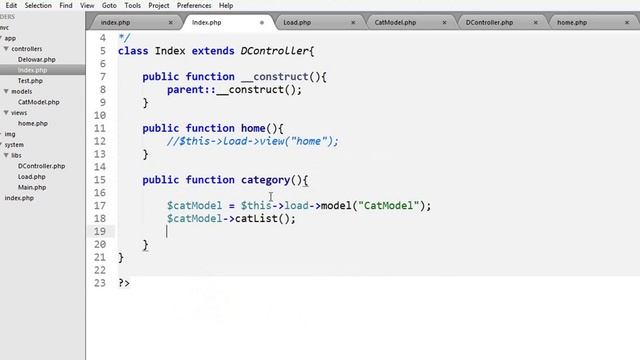640x360 pixels.
Task: Collapse the libs folder
Action: click(x=6, y=155)
